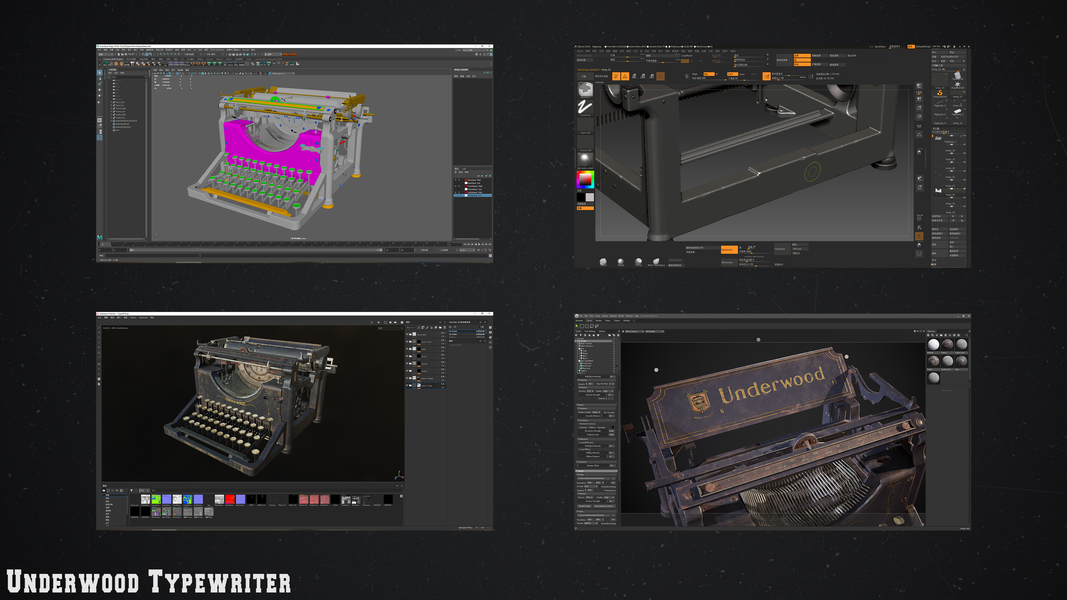Click the orange-outlined gizmo icon in ZBrush
1067x600 pixels.
point(661,76)
